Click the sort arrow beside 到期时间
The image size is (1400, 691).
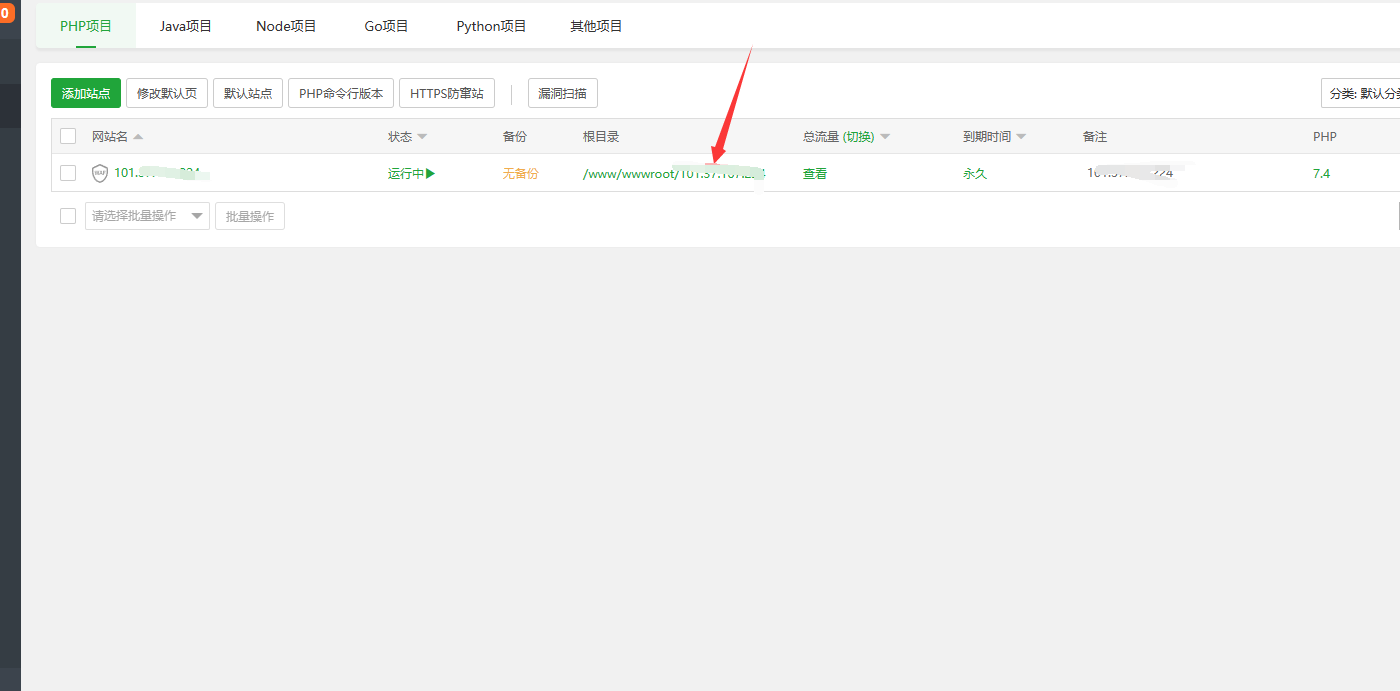pyautogui.click(x=1021, y=137)
